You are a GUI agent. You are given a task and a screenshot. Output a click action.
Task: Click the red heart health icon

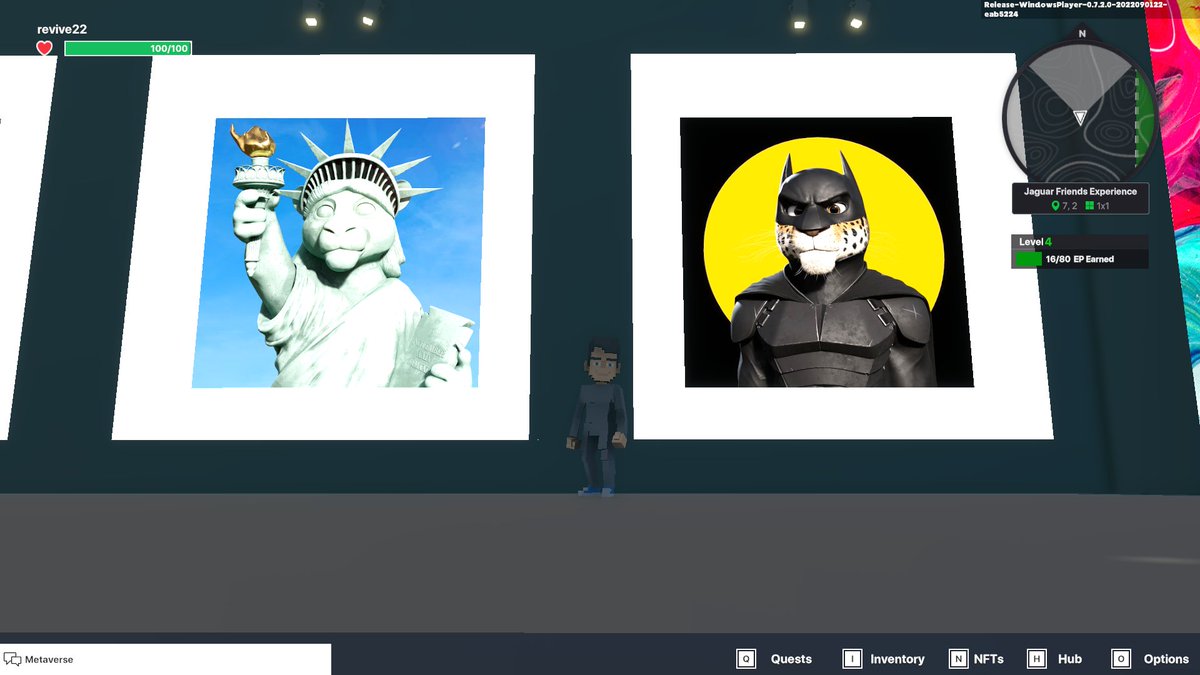[44, 48]
